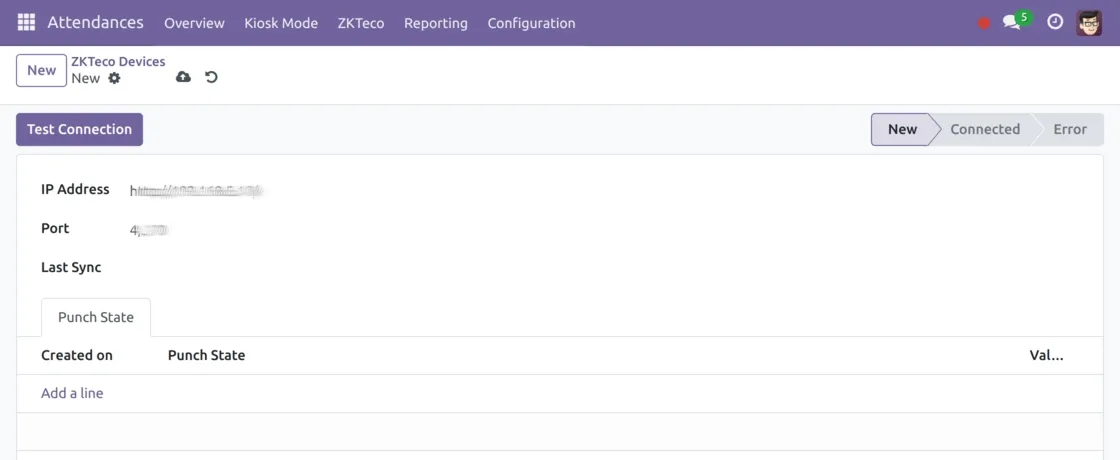Open the Overview menu
This screenshot has width=1120, height=460.
[194, 23]
